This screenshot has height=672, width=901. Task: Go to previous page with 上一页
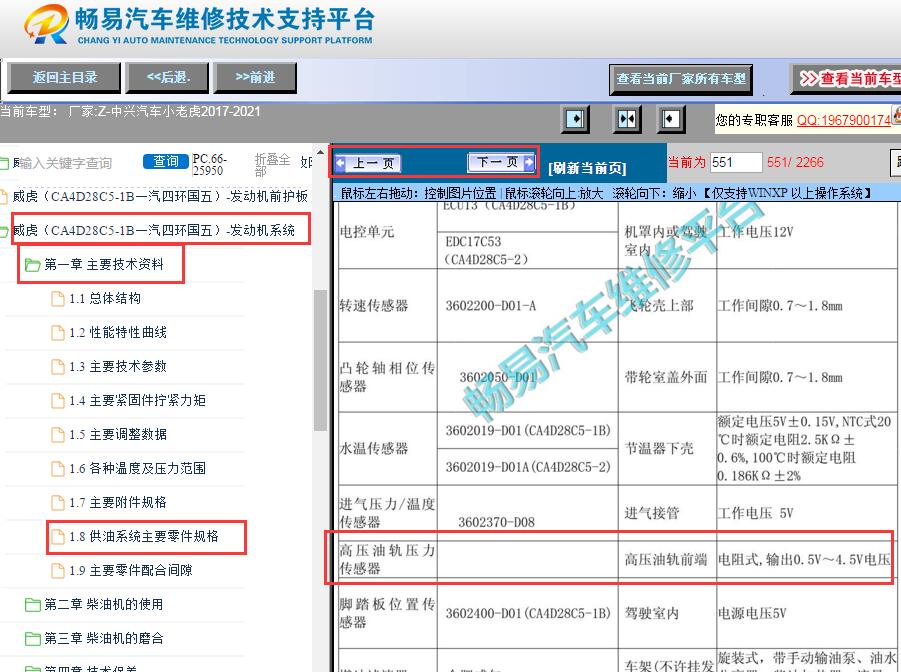point(368,163)
